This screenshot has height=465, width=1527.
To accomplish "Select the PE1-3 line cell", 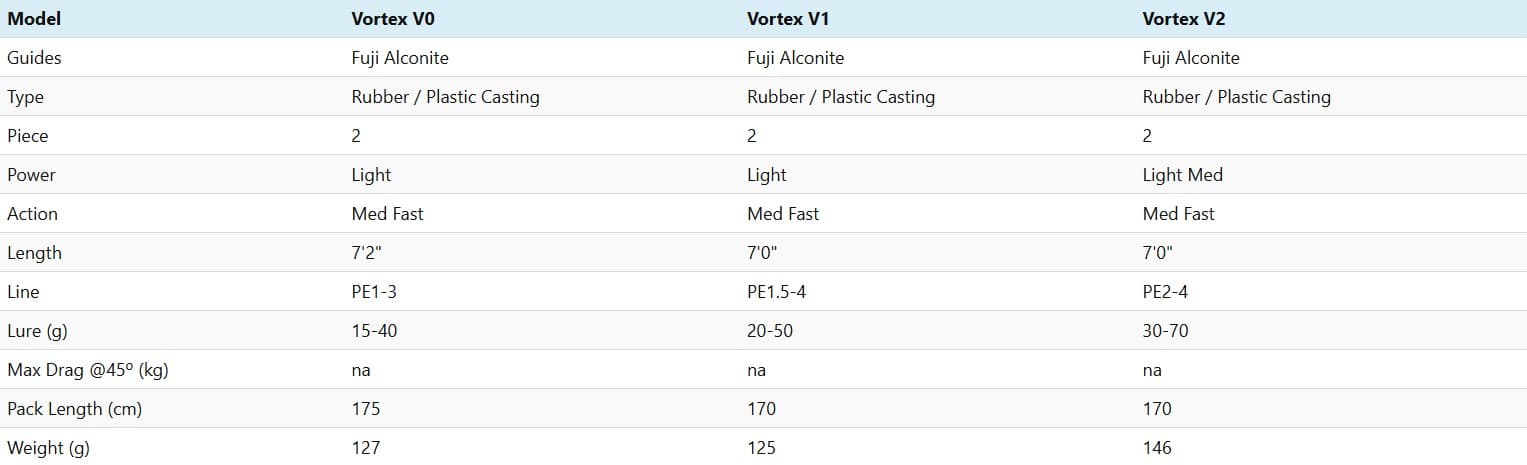I will 375,292.
